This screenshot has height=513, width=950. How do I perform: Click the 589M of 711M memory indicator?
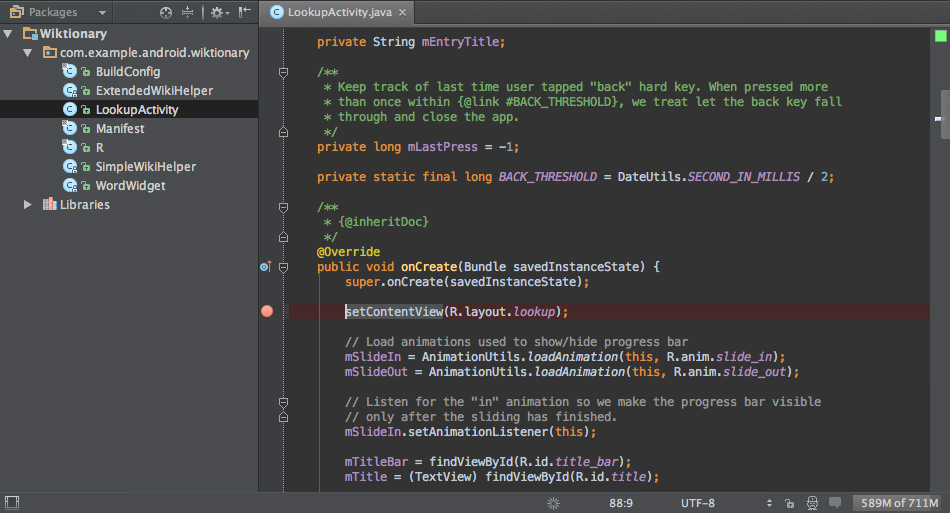click(x=899, y=503)
